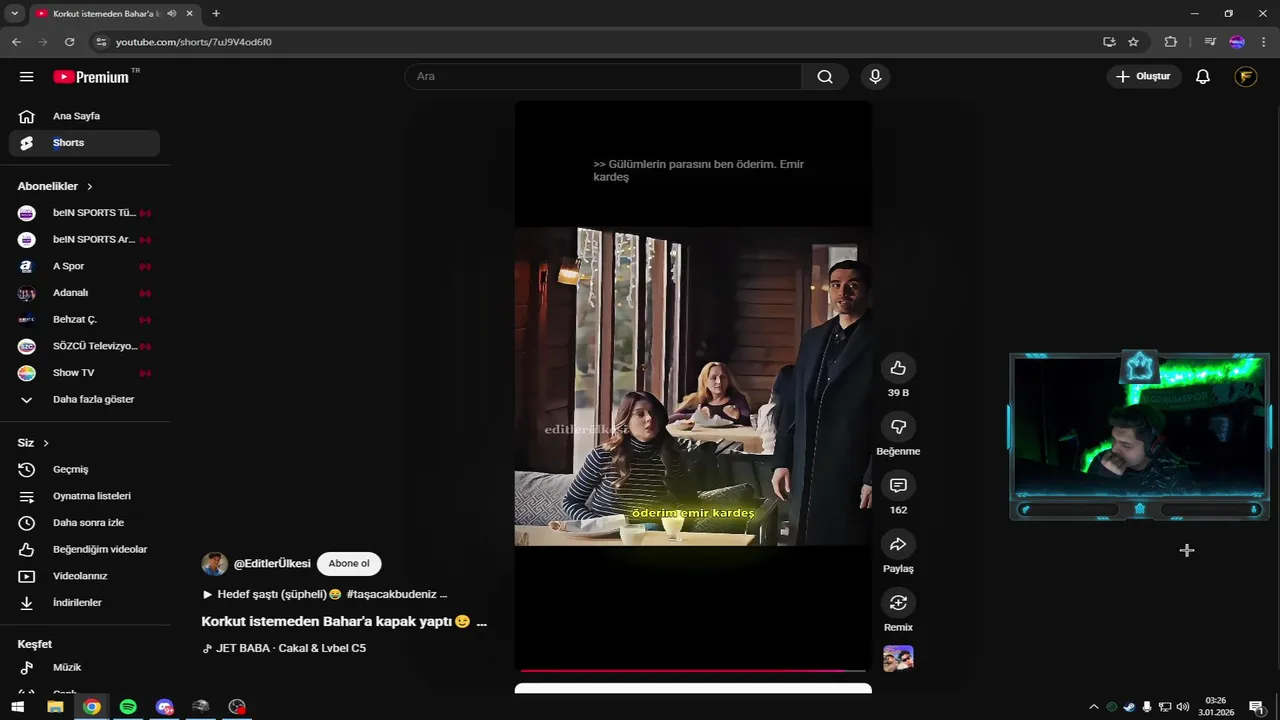
Task: Expand Daha fazla göster
Action: point(85,400)
